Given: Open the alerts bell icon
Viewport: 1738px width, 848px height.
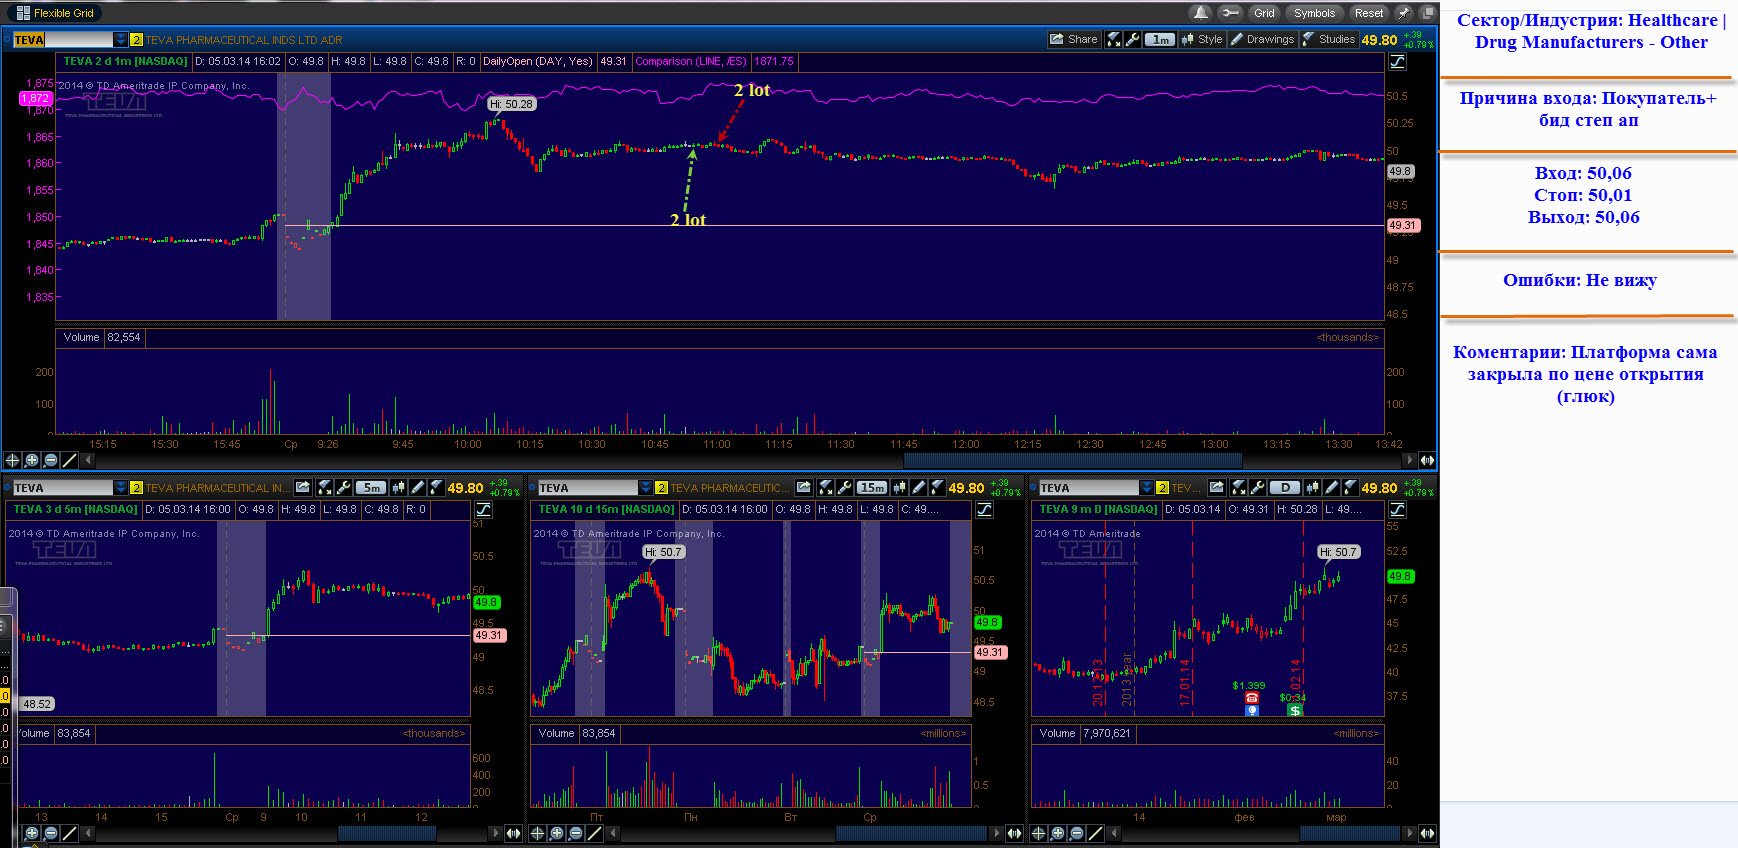Looking at the screenshot, I should (1200, 13).
